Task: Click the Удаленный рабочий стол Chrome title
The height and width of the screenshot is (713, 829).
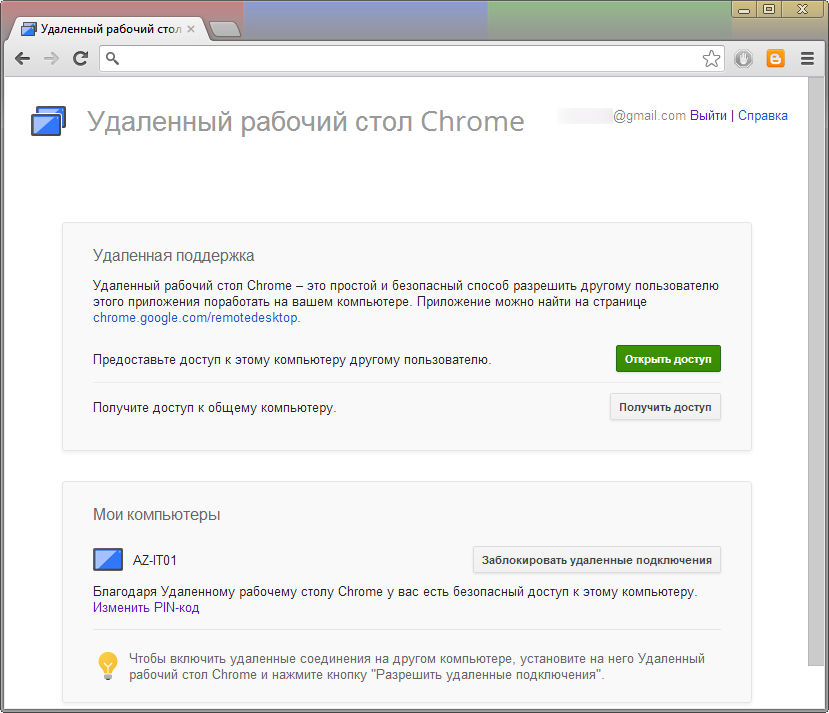Action: click(306, 122)
